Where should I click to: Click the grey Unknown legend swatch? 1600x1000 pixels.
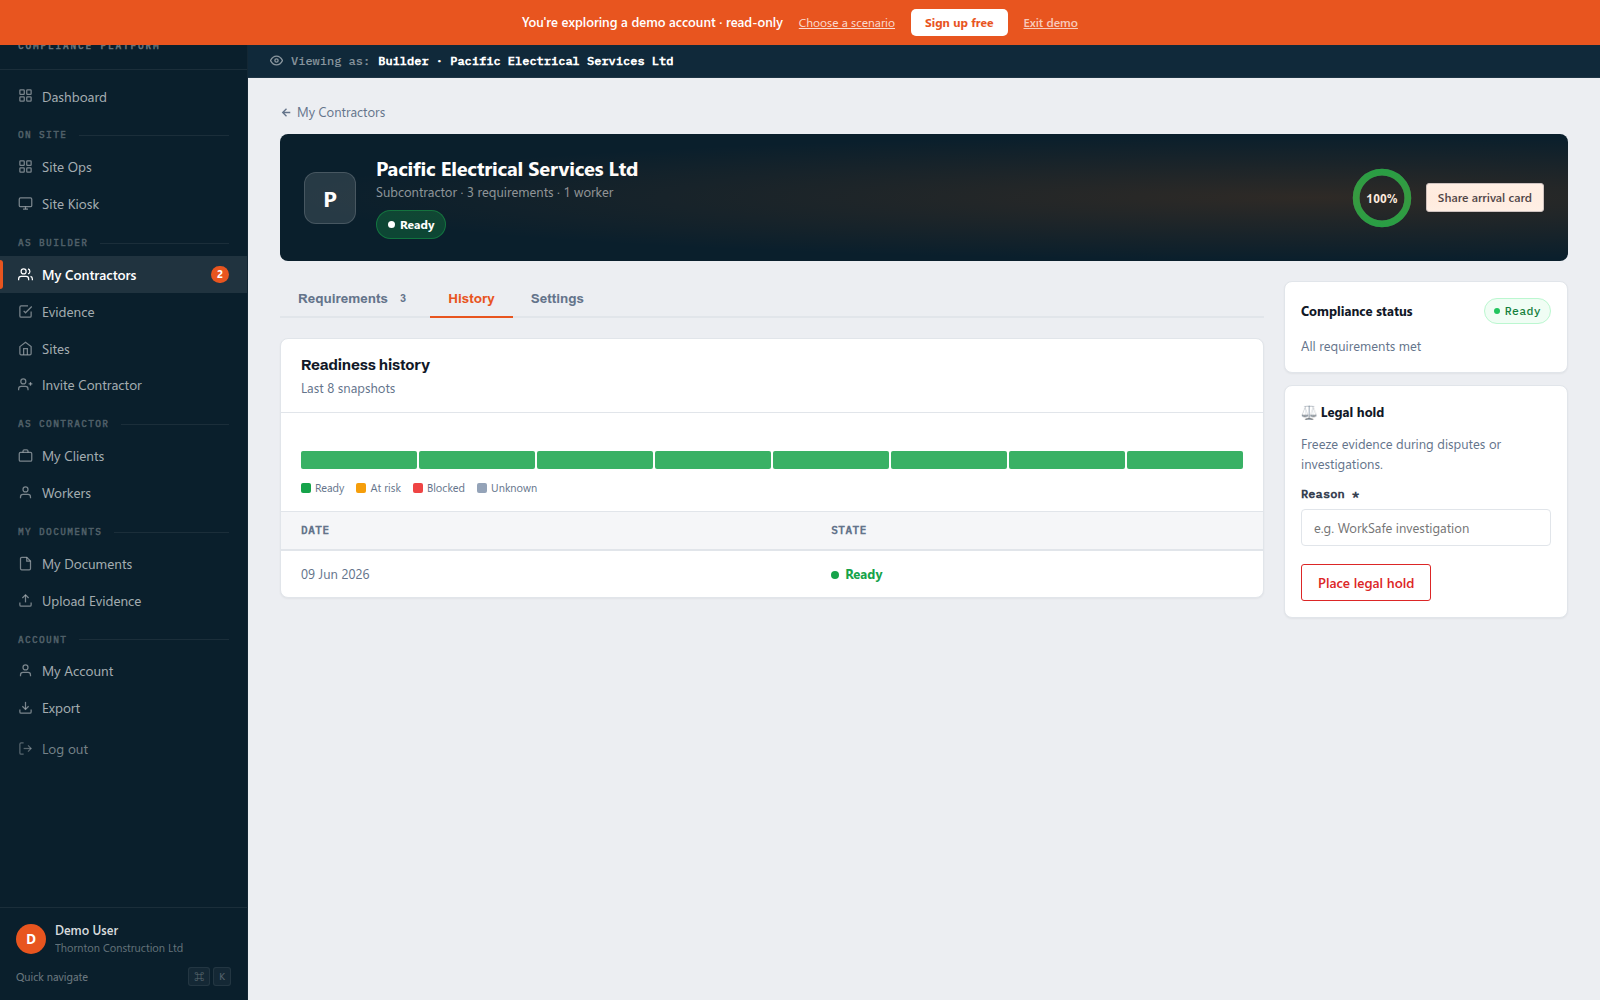482,488
